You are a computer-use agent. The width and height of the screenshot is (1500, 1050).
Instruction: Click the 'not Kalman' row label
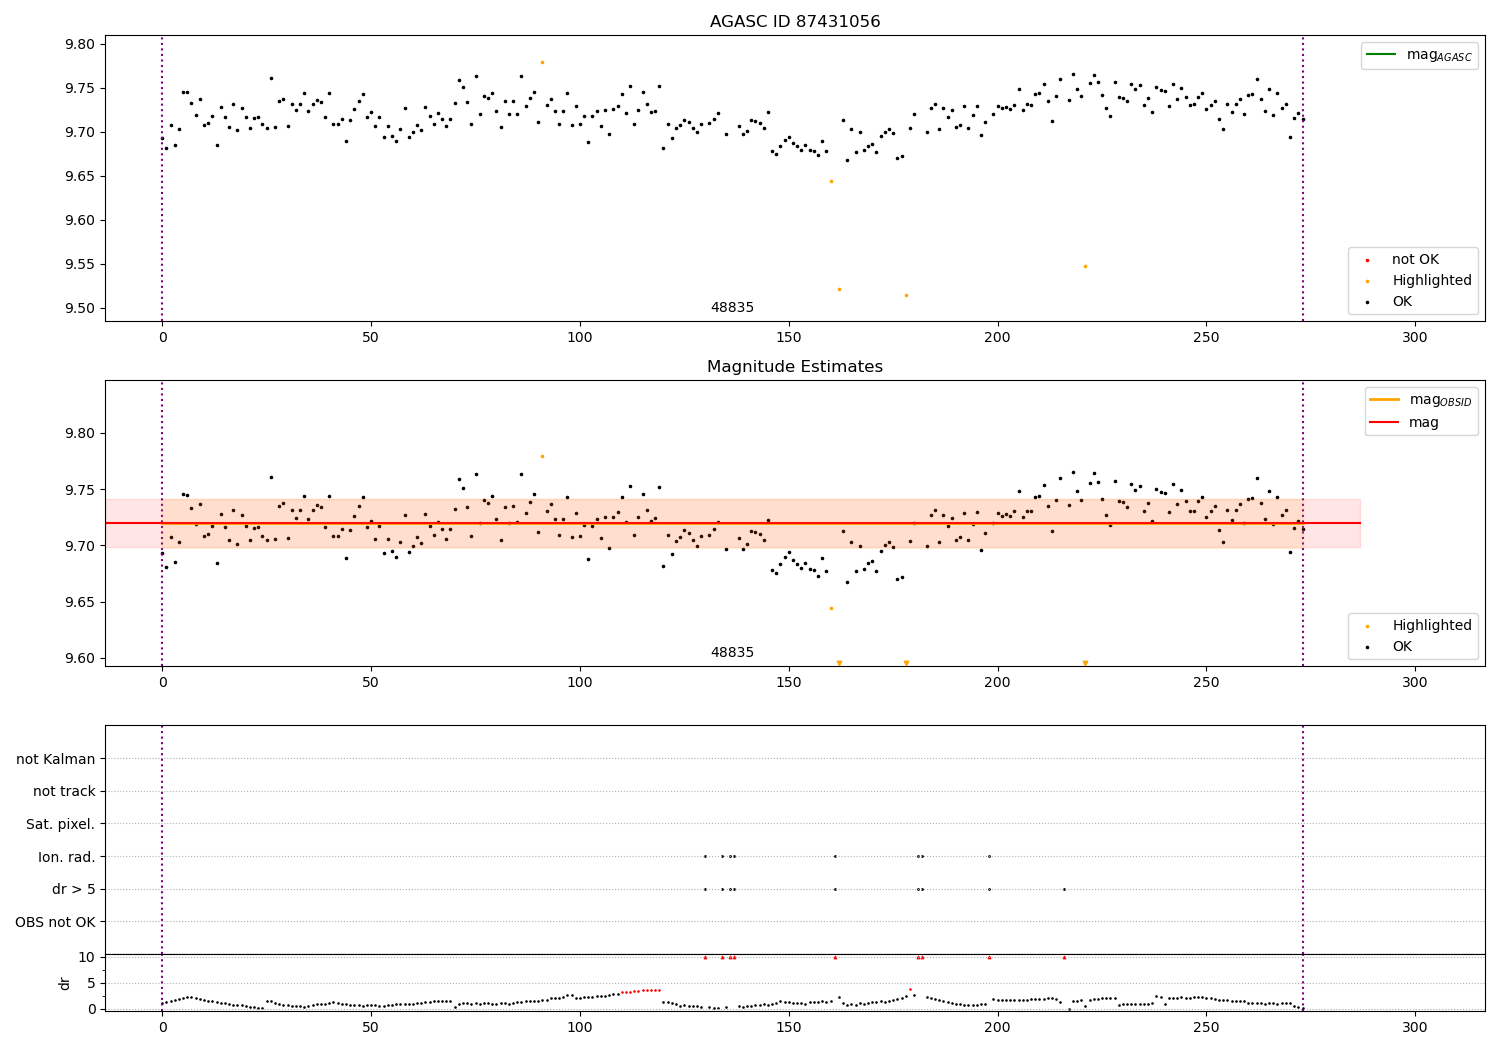(56, 759)
